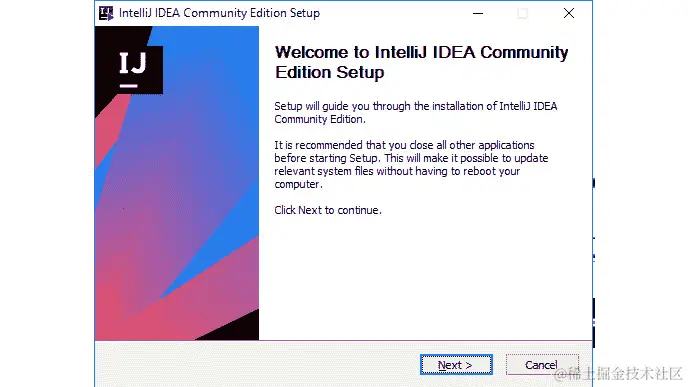Minimize the Setup window
The height and width of the screenshot is (387, 688).
478,13
